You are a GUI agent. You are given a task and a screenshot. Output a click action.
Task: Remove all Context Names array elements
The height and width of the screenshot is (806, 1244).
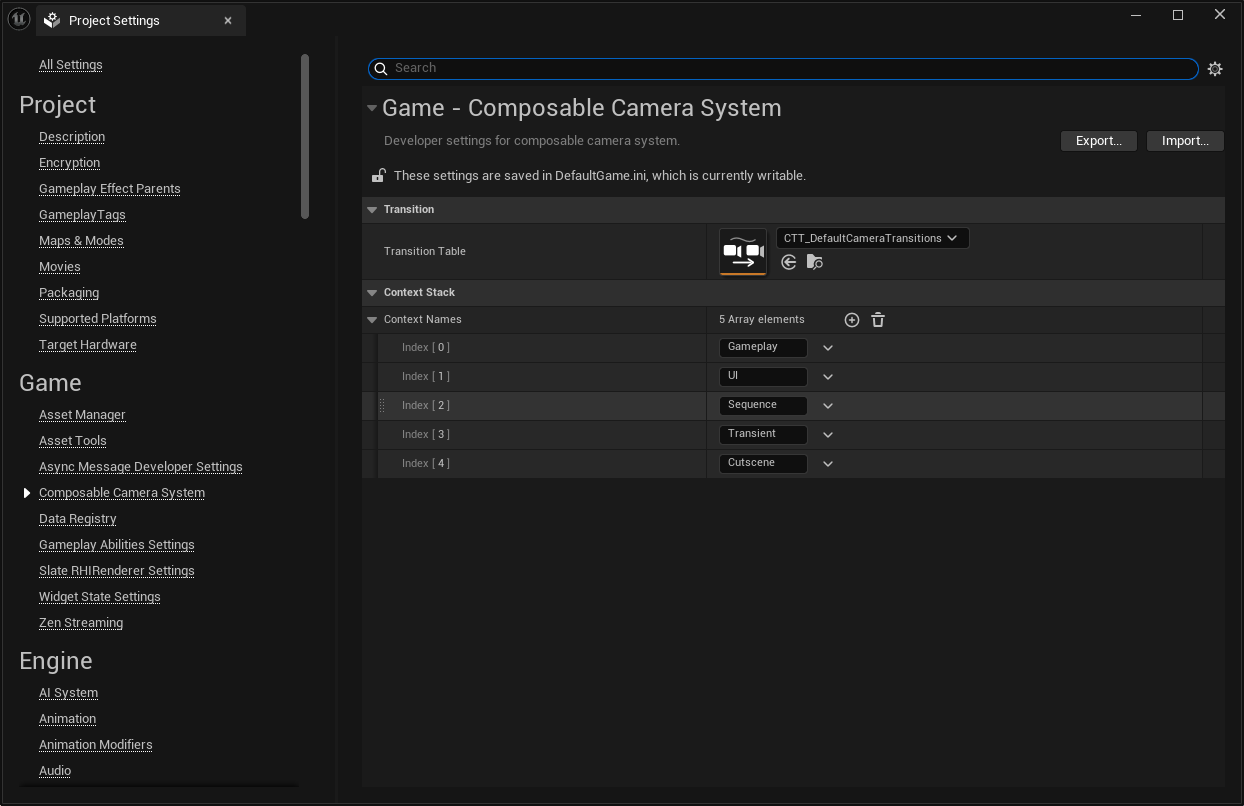click(878, 320)
